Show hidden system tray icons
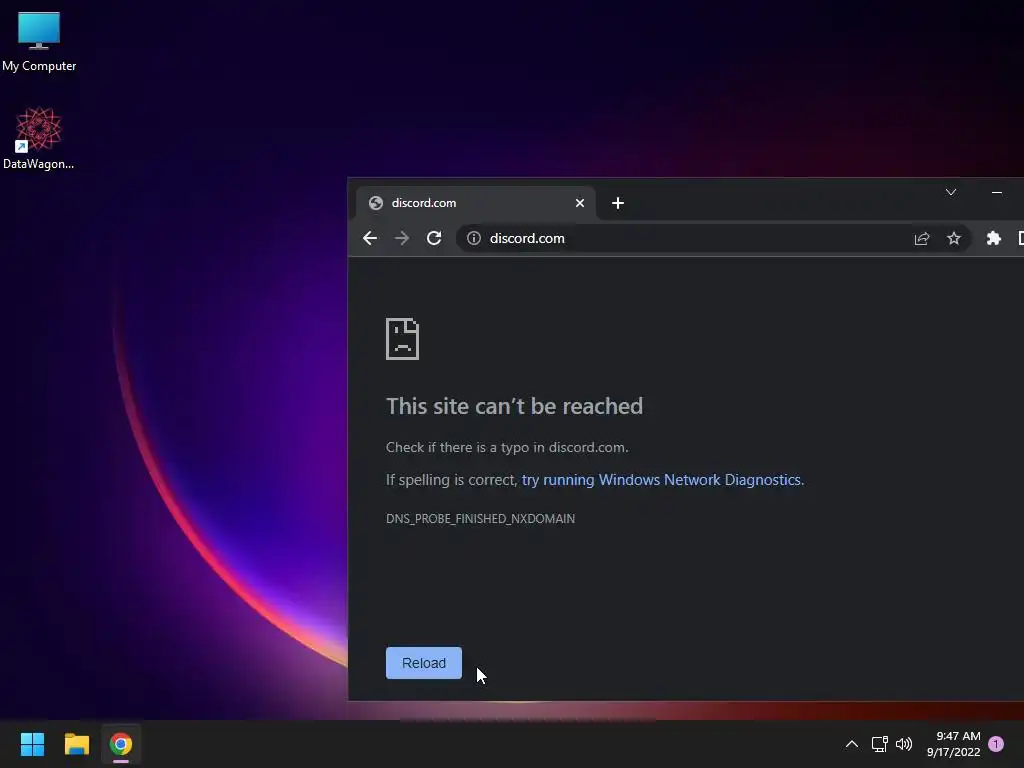 (852, 744)
